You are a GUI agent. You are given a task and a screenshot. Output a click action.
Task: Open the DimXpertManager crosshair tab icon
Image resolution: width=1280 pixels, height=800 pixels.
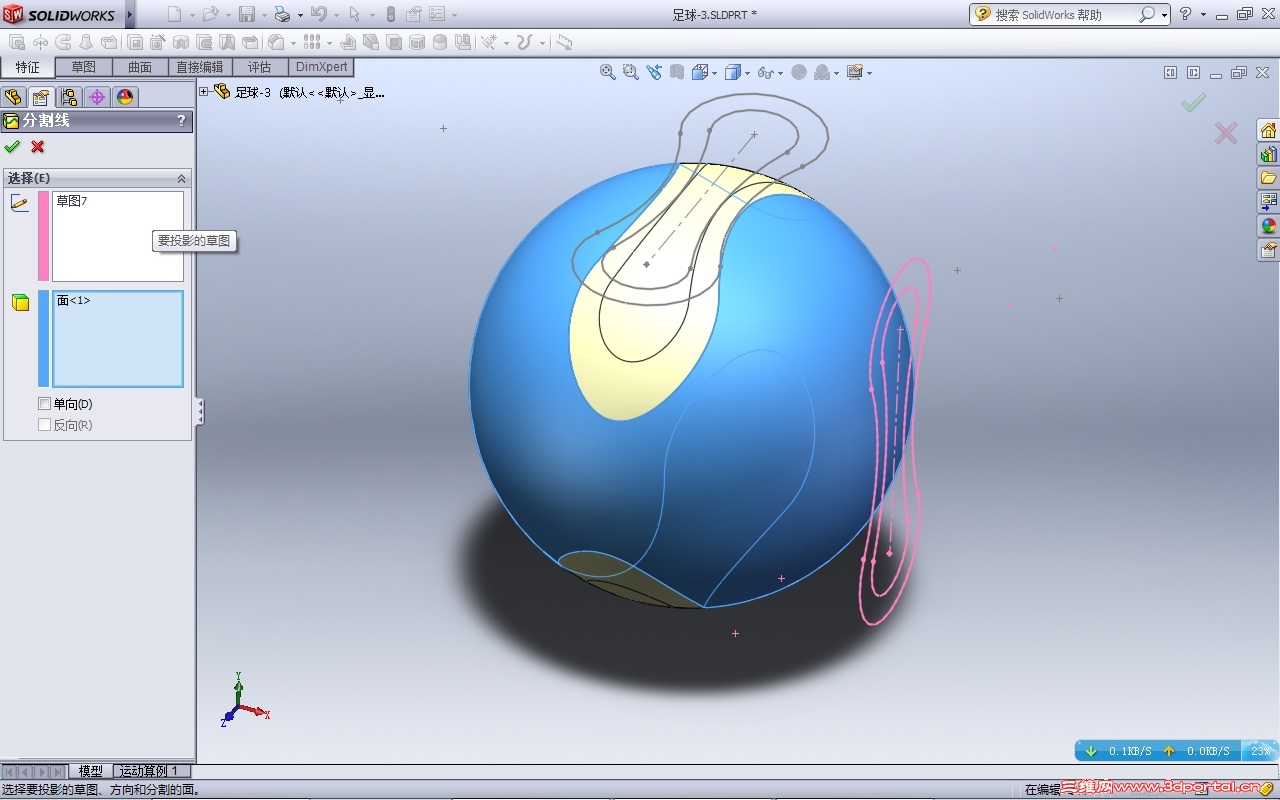(x=97, y=97)
